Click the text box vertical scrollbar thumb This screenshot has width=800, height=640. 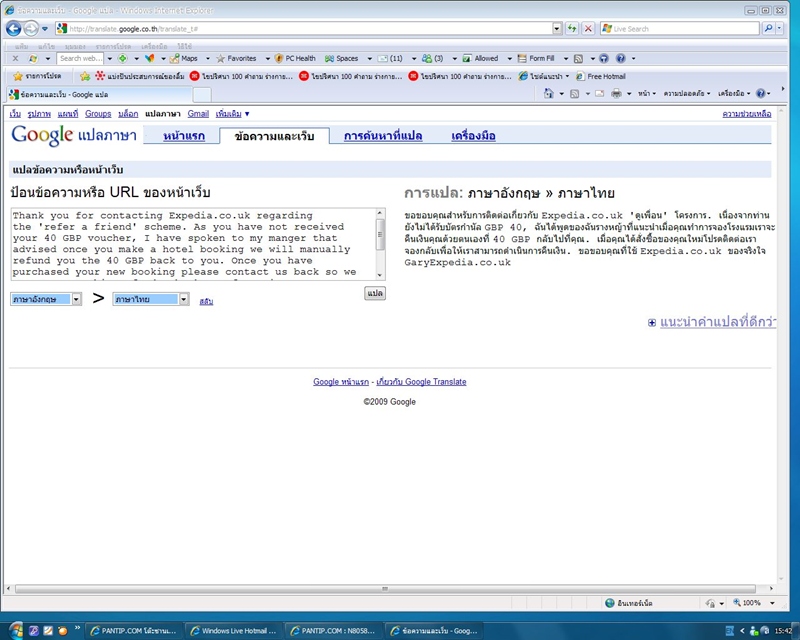(x=380, y=235)
